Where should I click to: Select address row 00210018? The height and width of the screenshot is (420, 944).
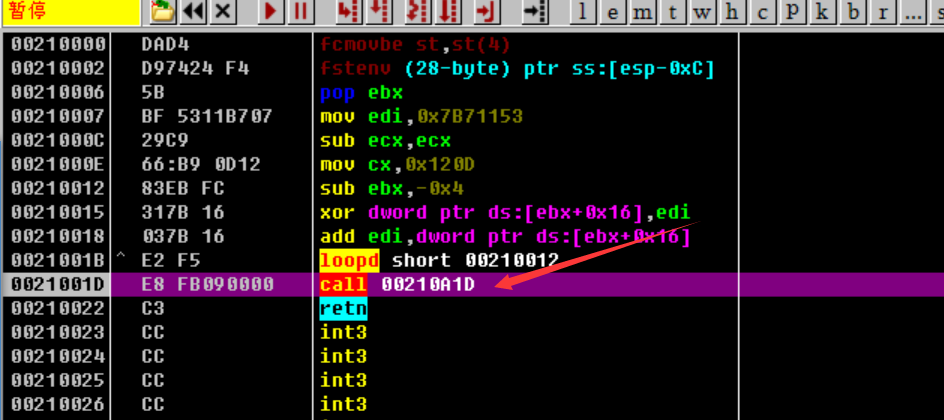tap(58, 236)
